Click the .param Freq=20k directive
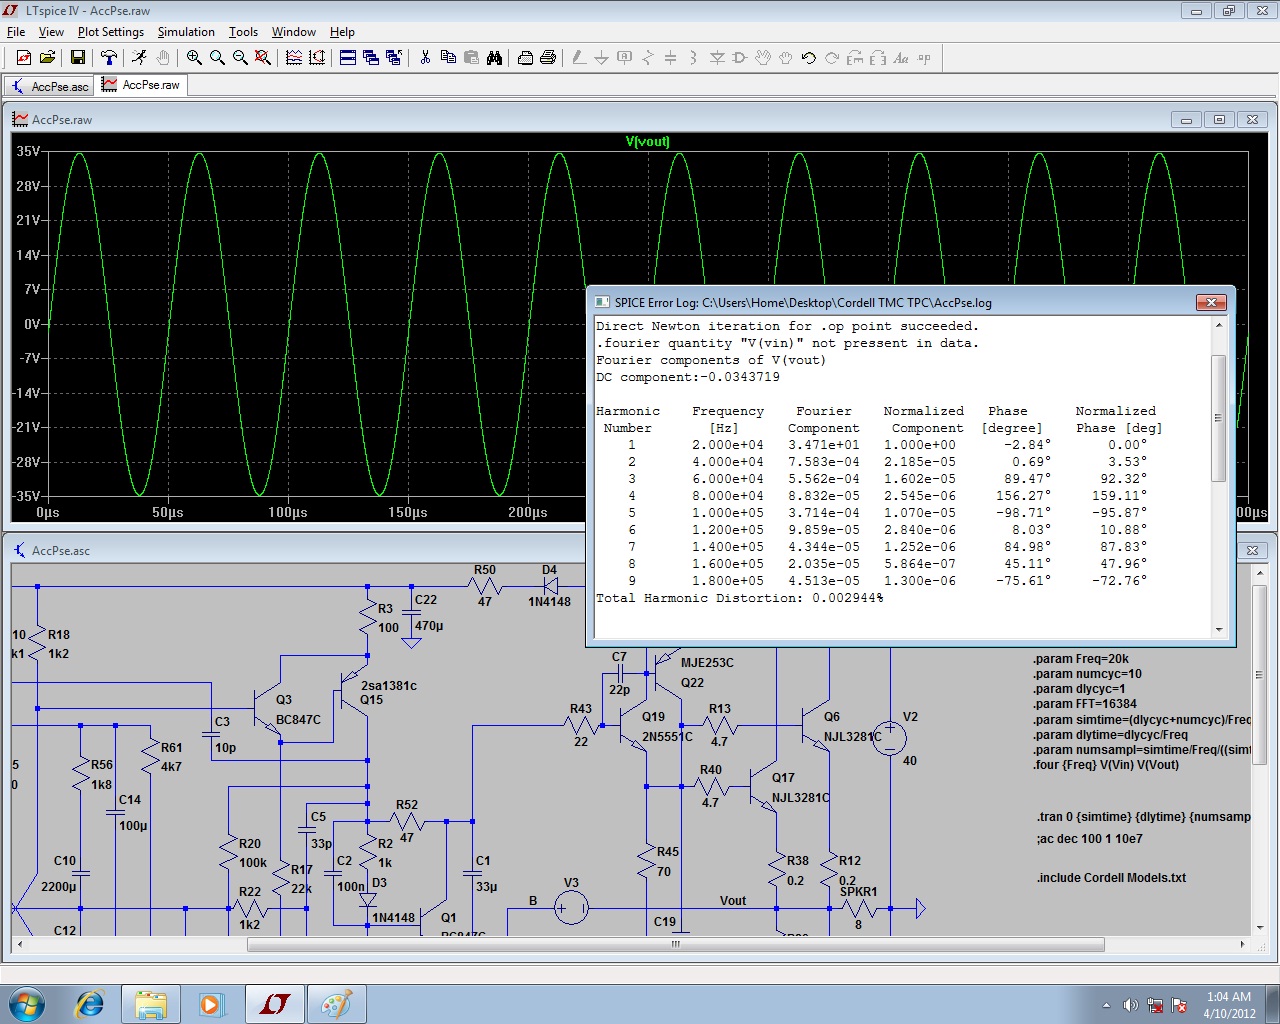1280x1024 pixels. [x=1081, y=659]
